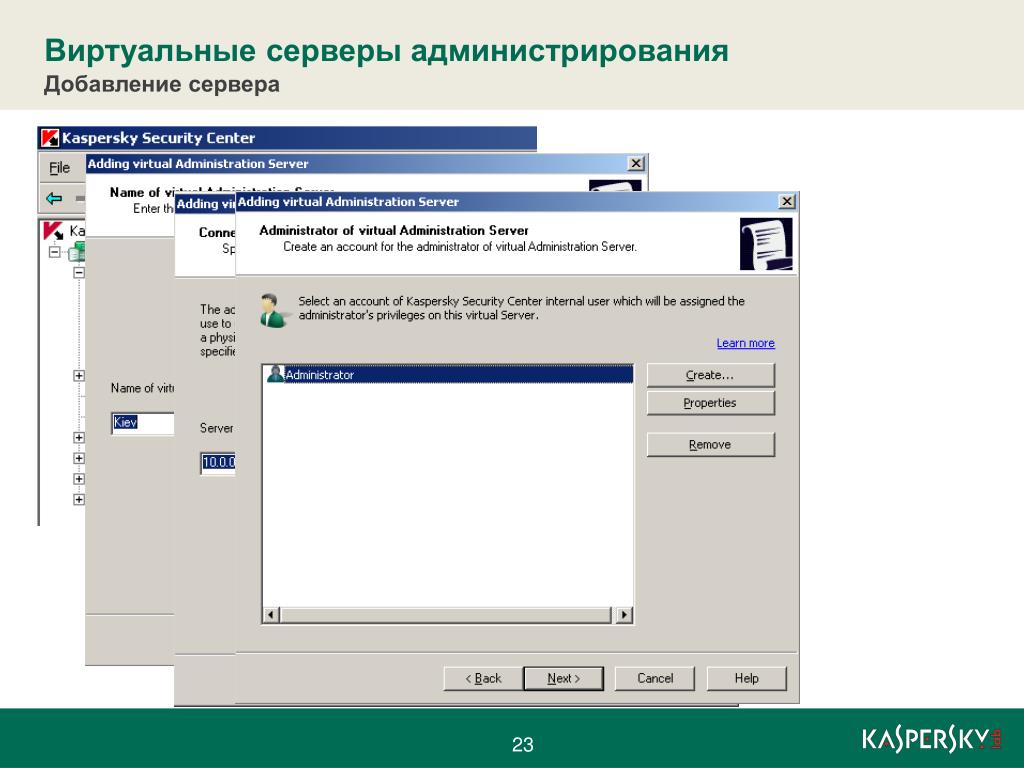
Task: Select the Kaspersky root node icon in tree
Action: [x=53, y=231]
